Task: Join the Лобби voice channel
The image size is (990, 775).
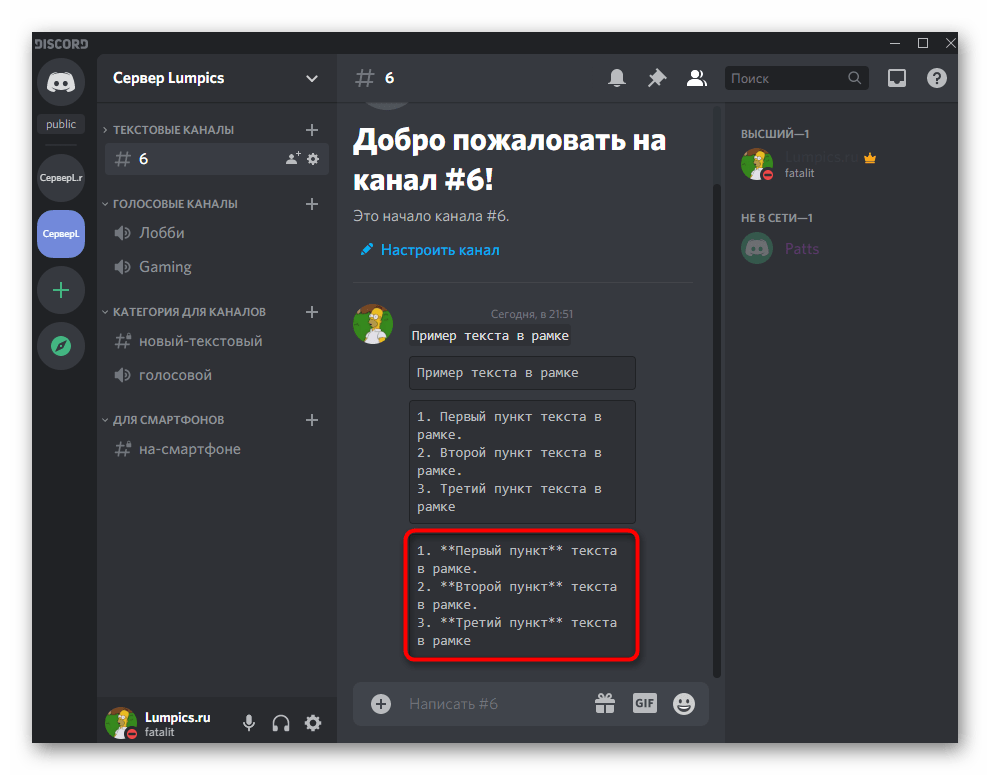Action: (x=217, y=232)
